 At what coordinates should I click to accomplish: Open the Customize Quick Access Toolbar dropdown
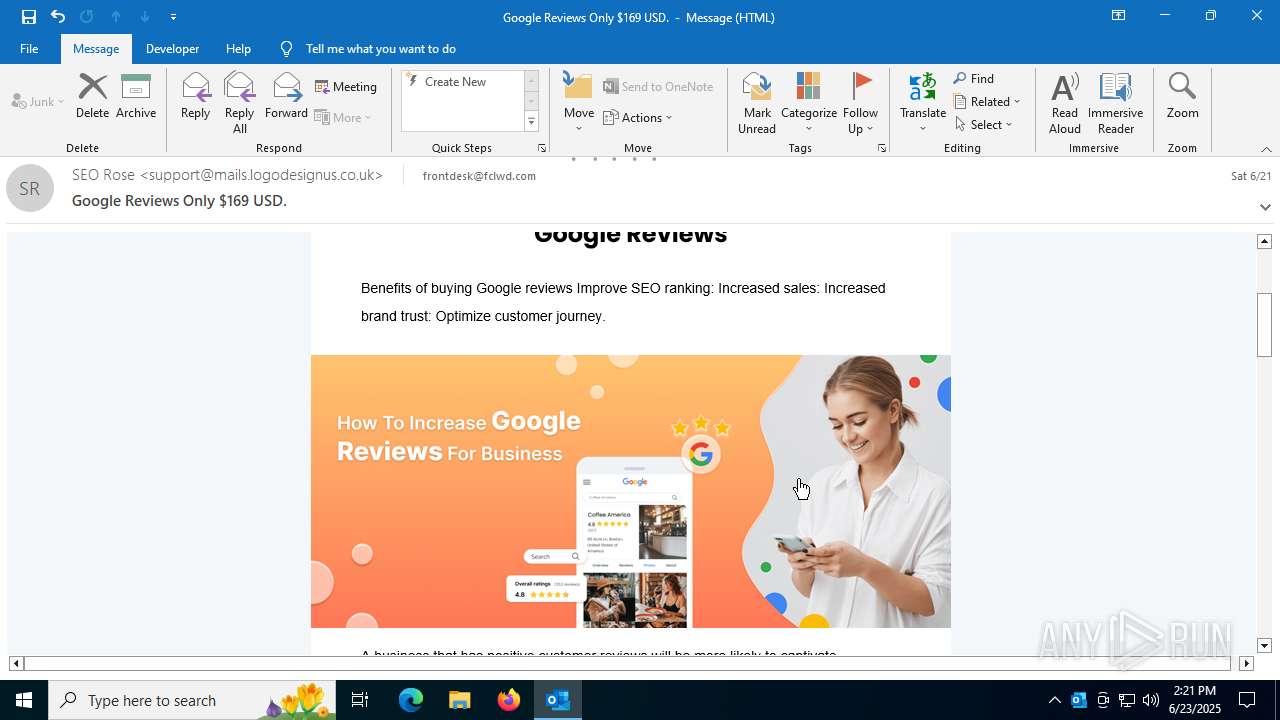[173, 17]
